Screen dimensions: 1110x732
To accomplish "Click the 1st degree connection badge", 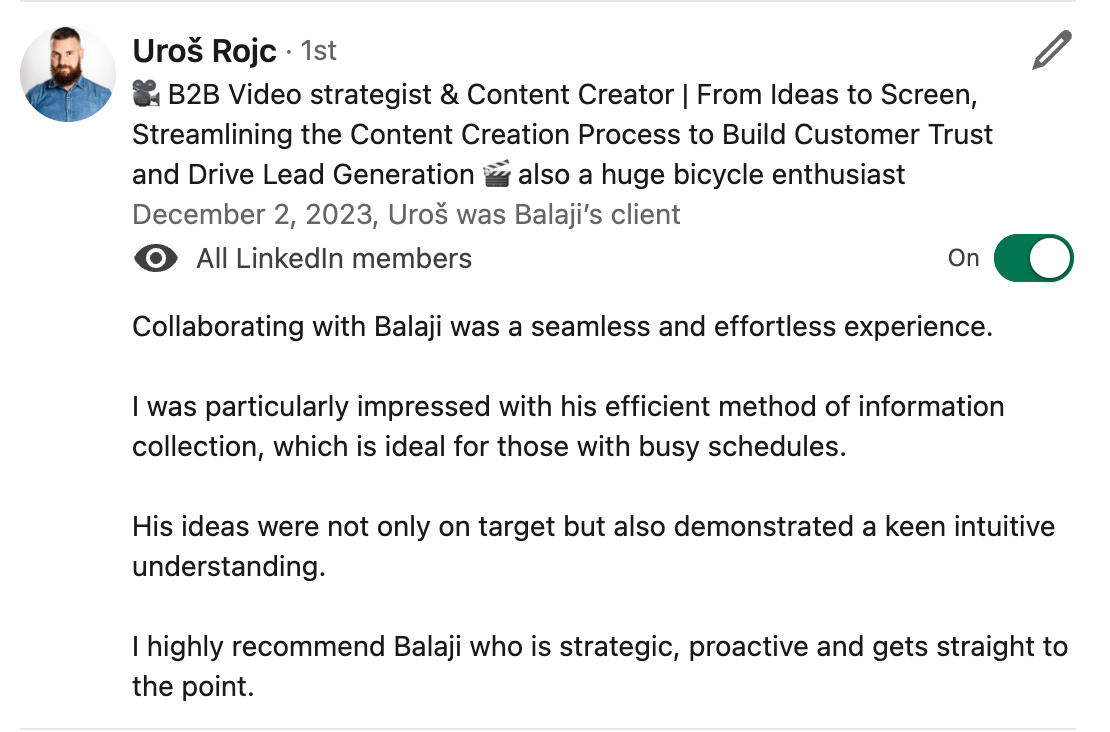I will 319,51.
